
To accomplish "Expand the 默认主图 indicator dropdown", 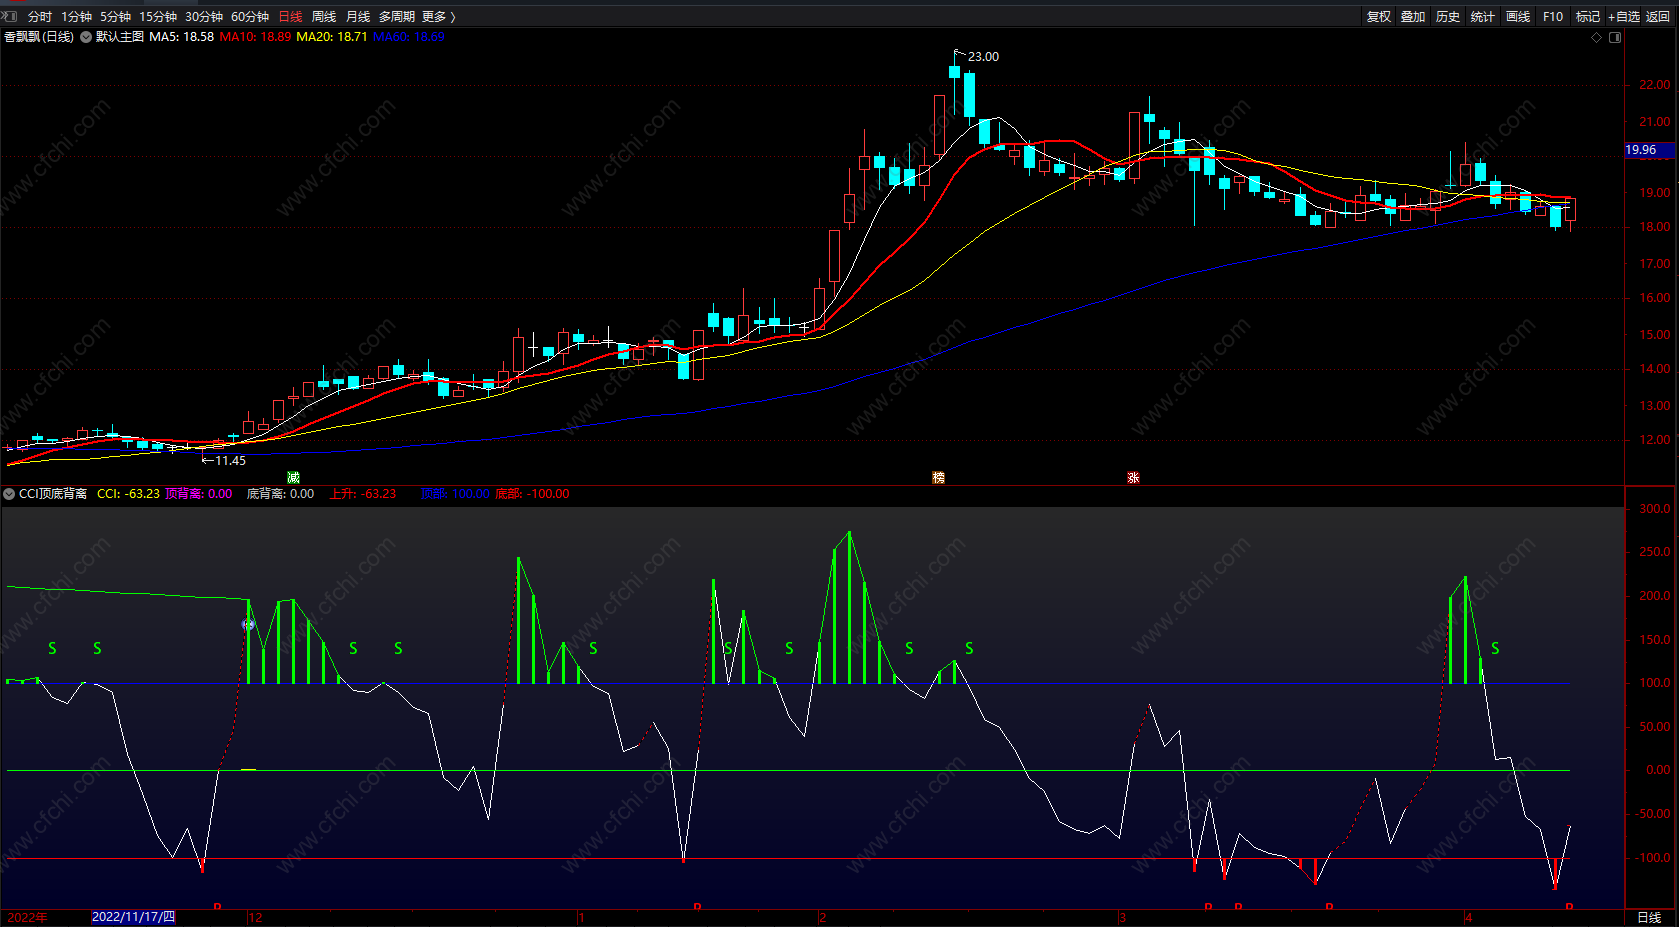I will (86, 37).
